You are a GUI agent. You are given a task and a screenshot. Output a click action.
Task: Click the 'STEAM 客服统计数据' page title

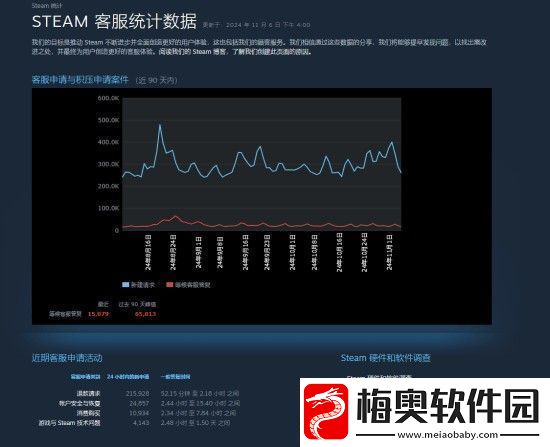tap(114, 21)
